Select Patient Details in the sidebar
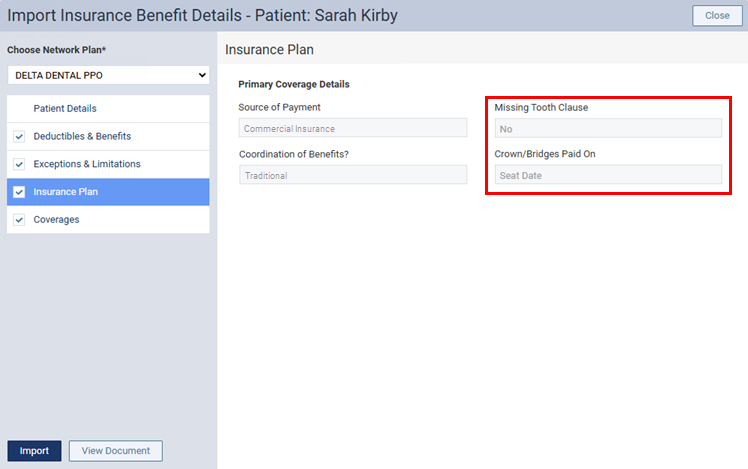The image size is (748, 469). (65, 108)
